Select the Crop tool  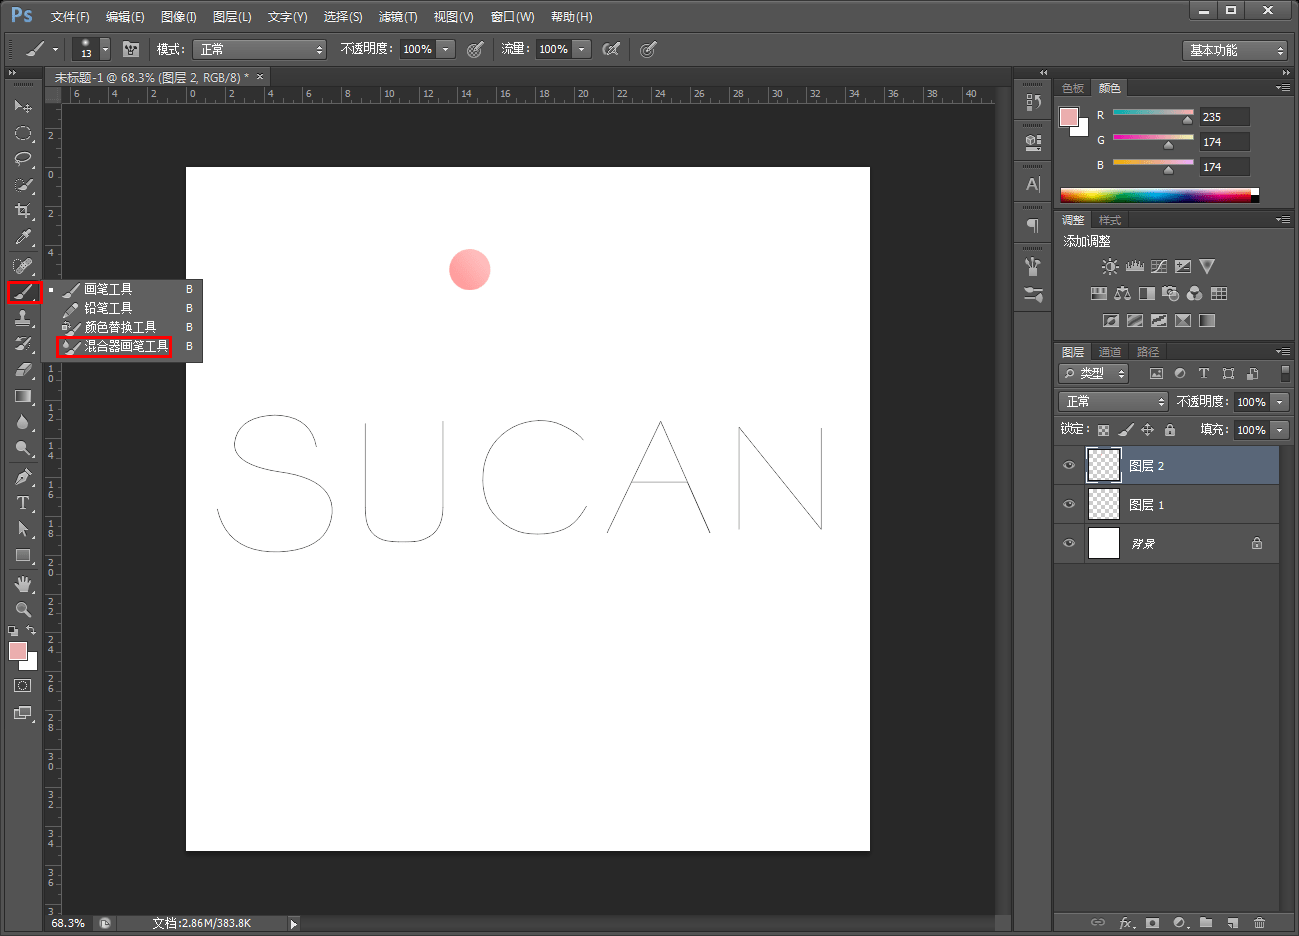point(23,211)
